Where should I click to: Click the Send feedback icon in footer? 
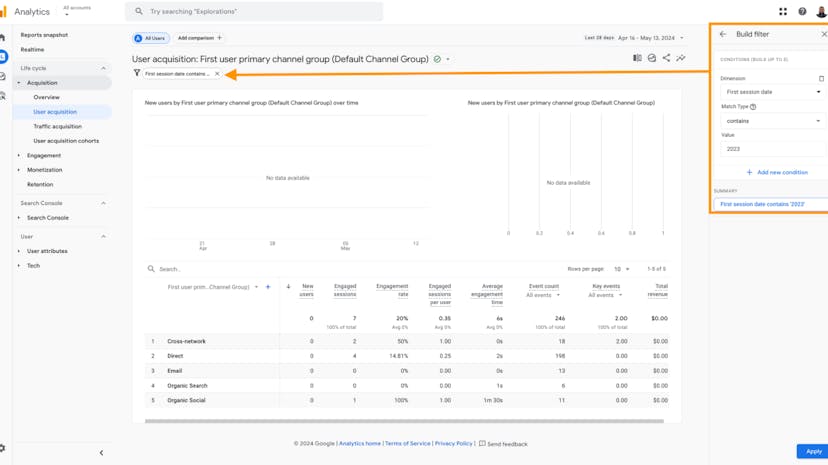tap(482, 444)
